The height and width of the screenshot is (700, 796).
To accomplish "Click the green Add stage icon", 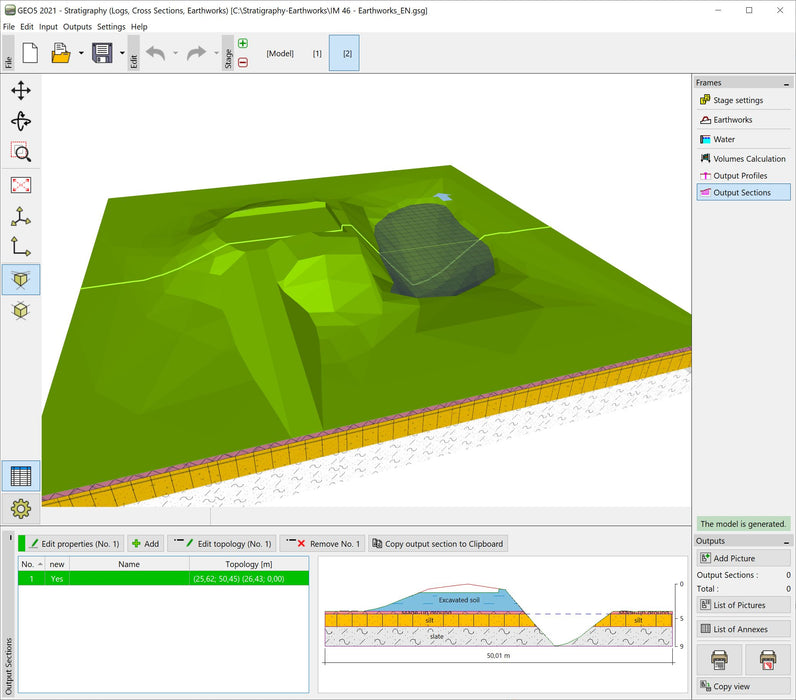I will point(243,44).
